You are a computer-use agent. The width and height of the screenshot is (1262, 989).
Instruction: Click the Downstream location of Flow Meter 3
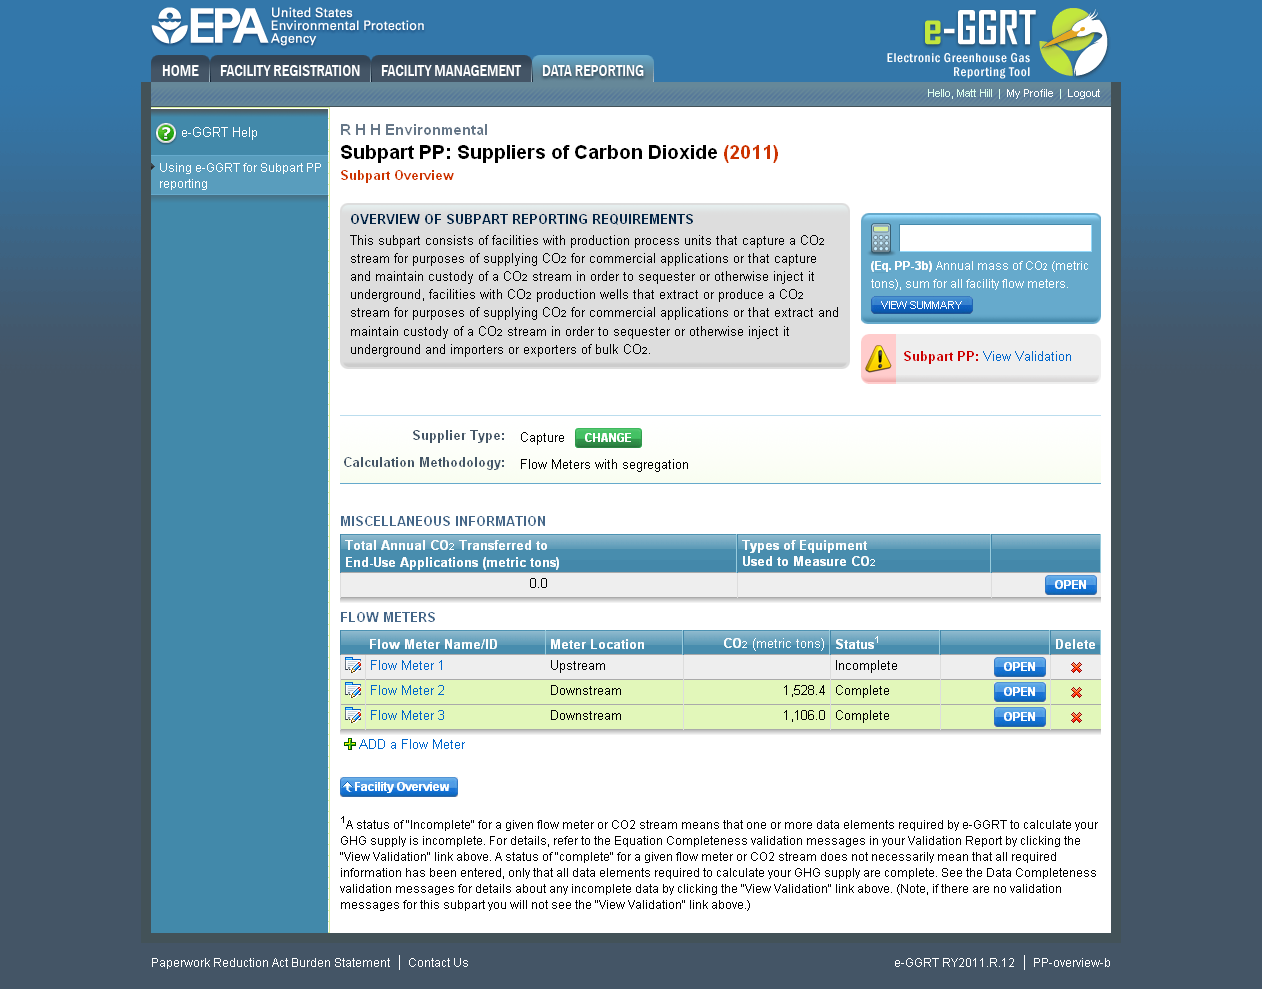pos(586,716)
